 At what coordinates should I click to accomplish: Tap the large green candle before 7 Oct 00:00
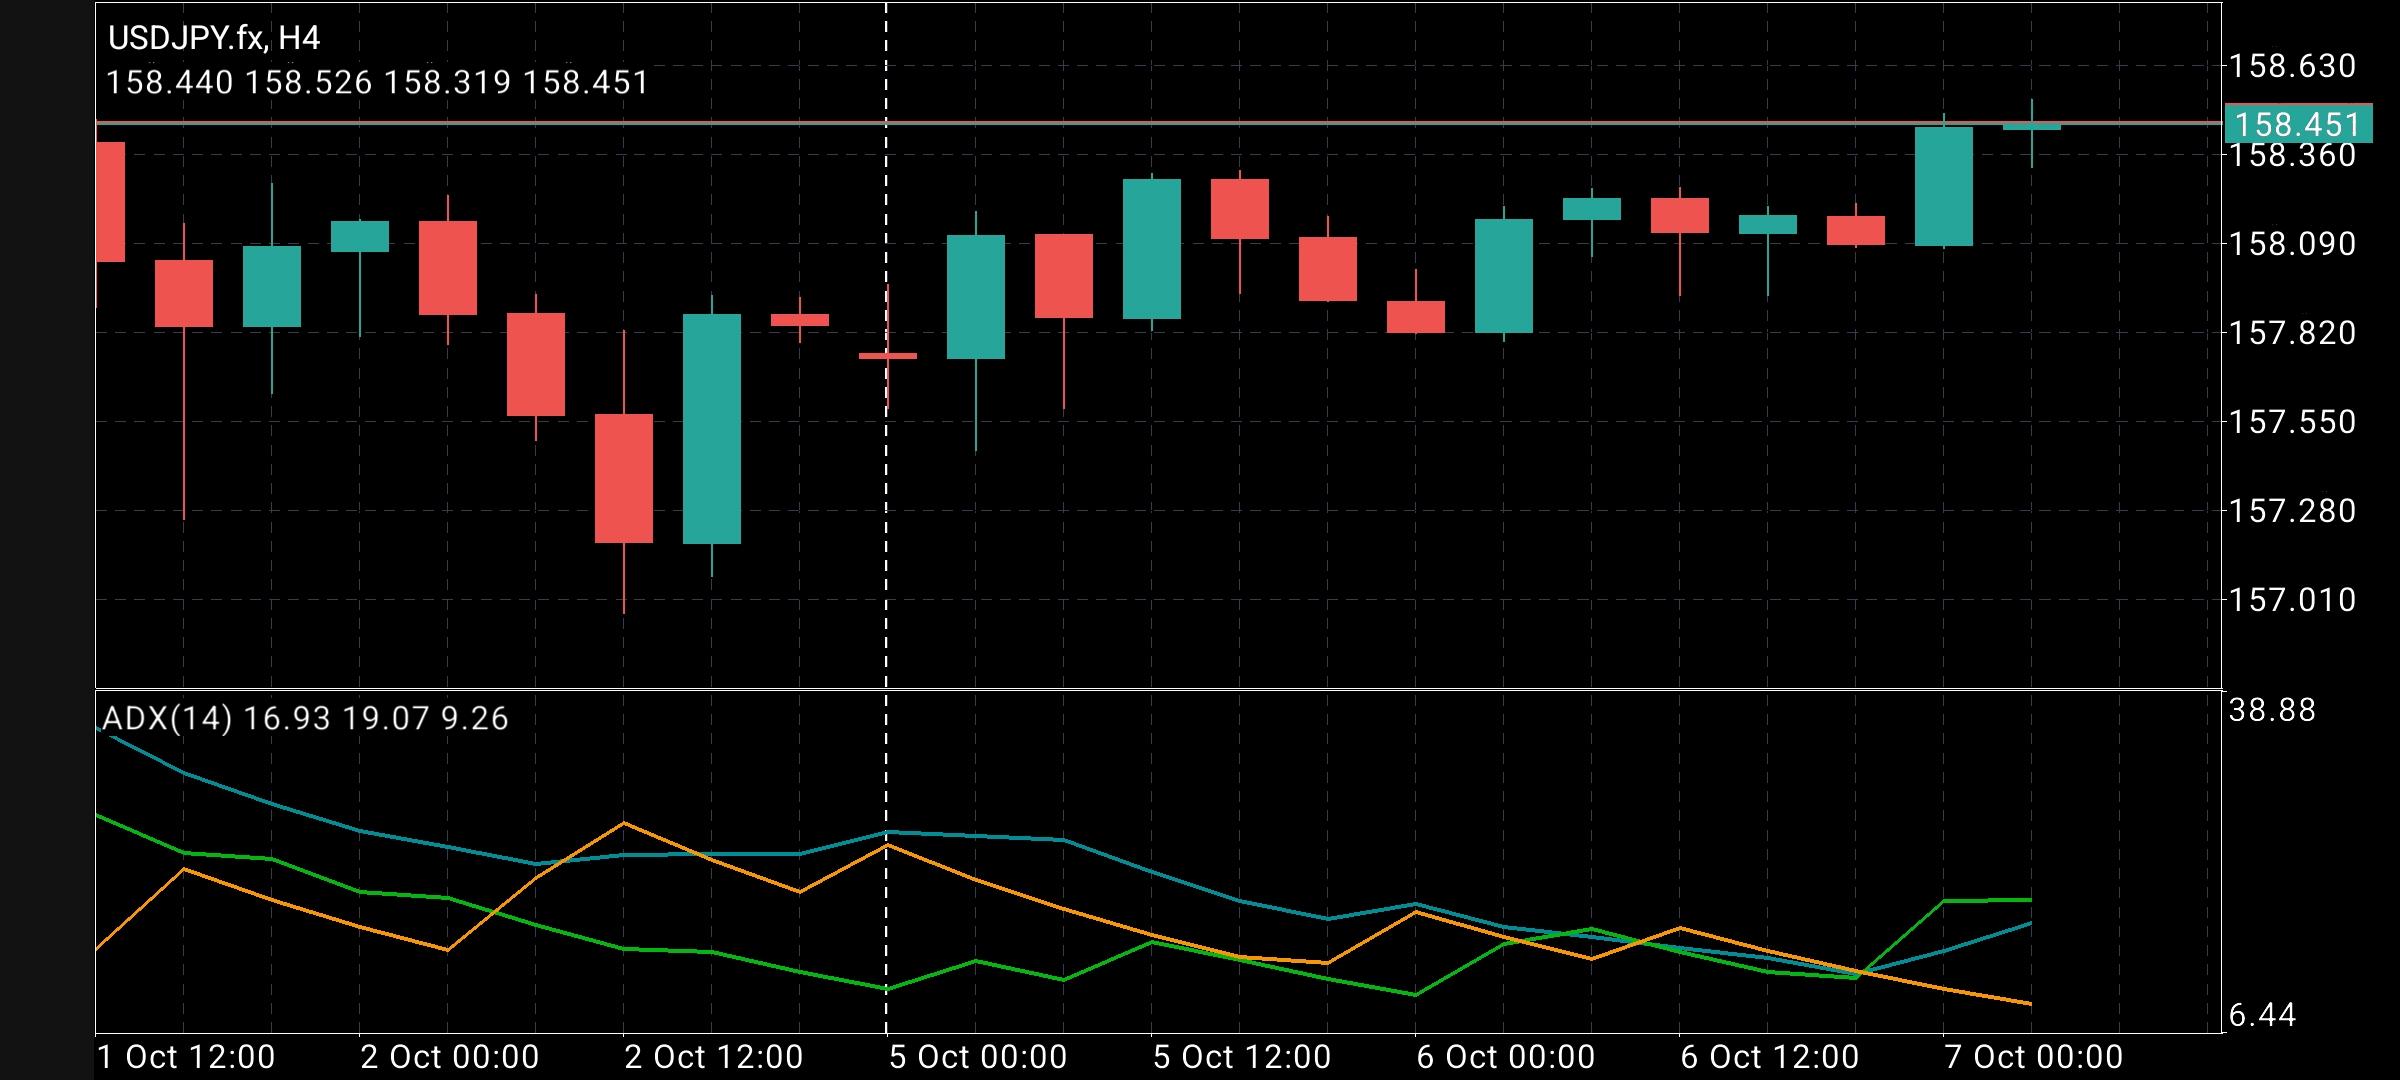1943,186
